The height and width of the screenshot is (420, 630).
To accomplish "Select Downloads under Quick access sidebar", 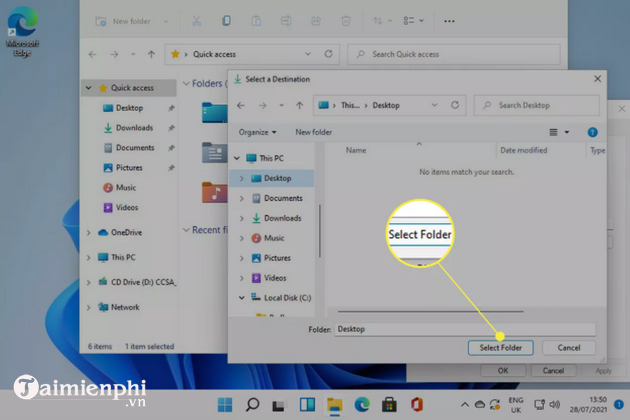I will (134, 128).
